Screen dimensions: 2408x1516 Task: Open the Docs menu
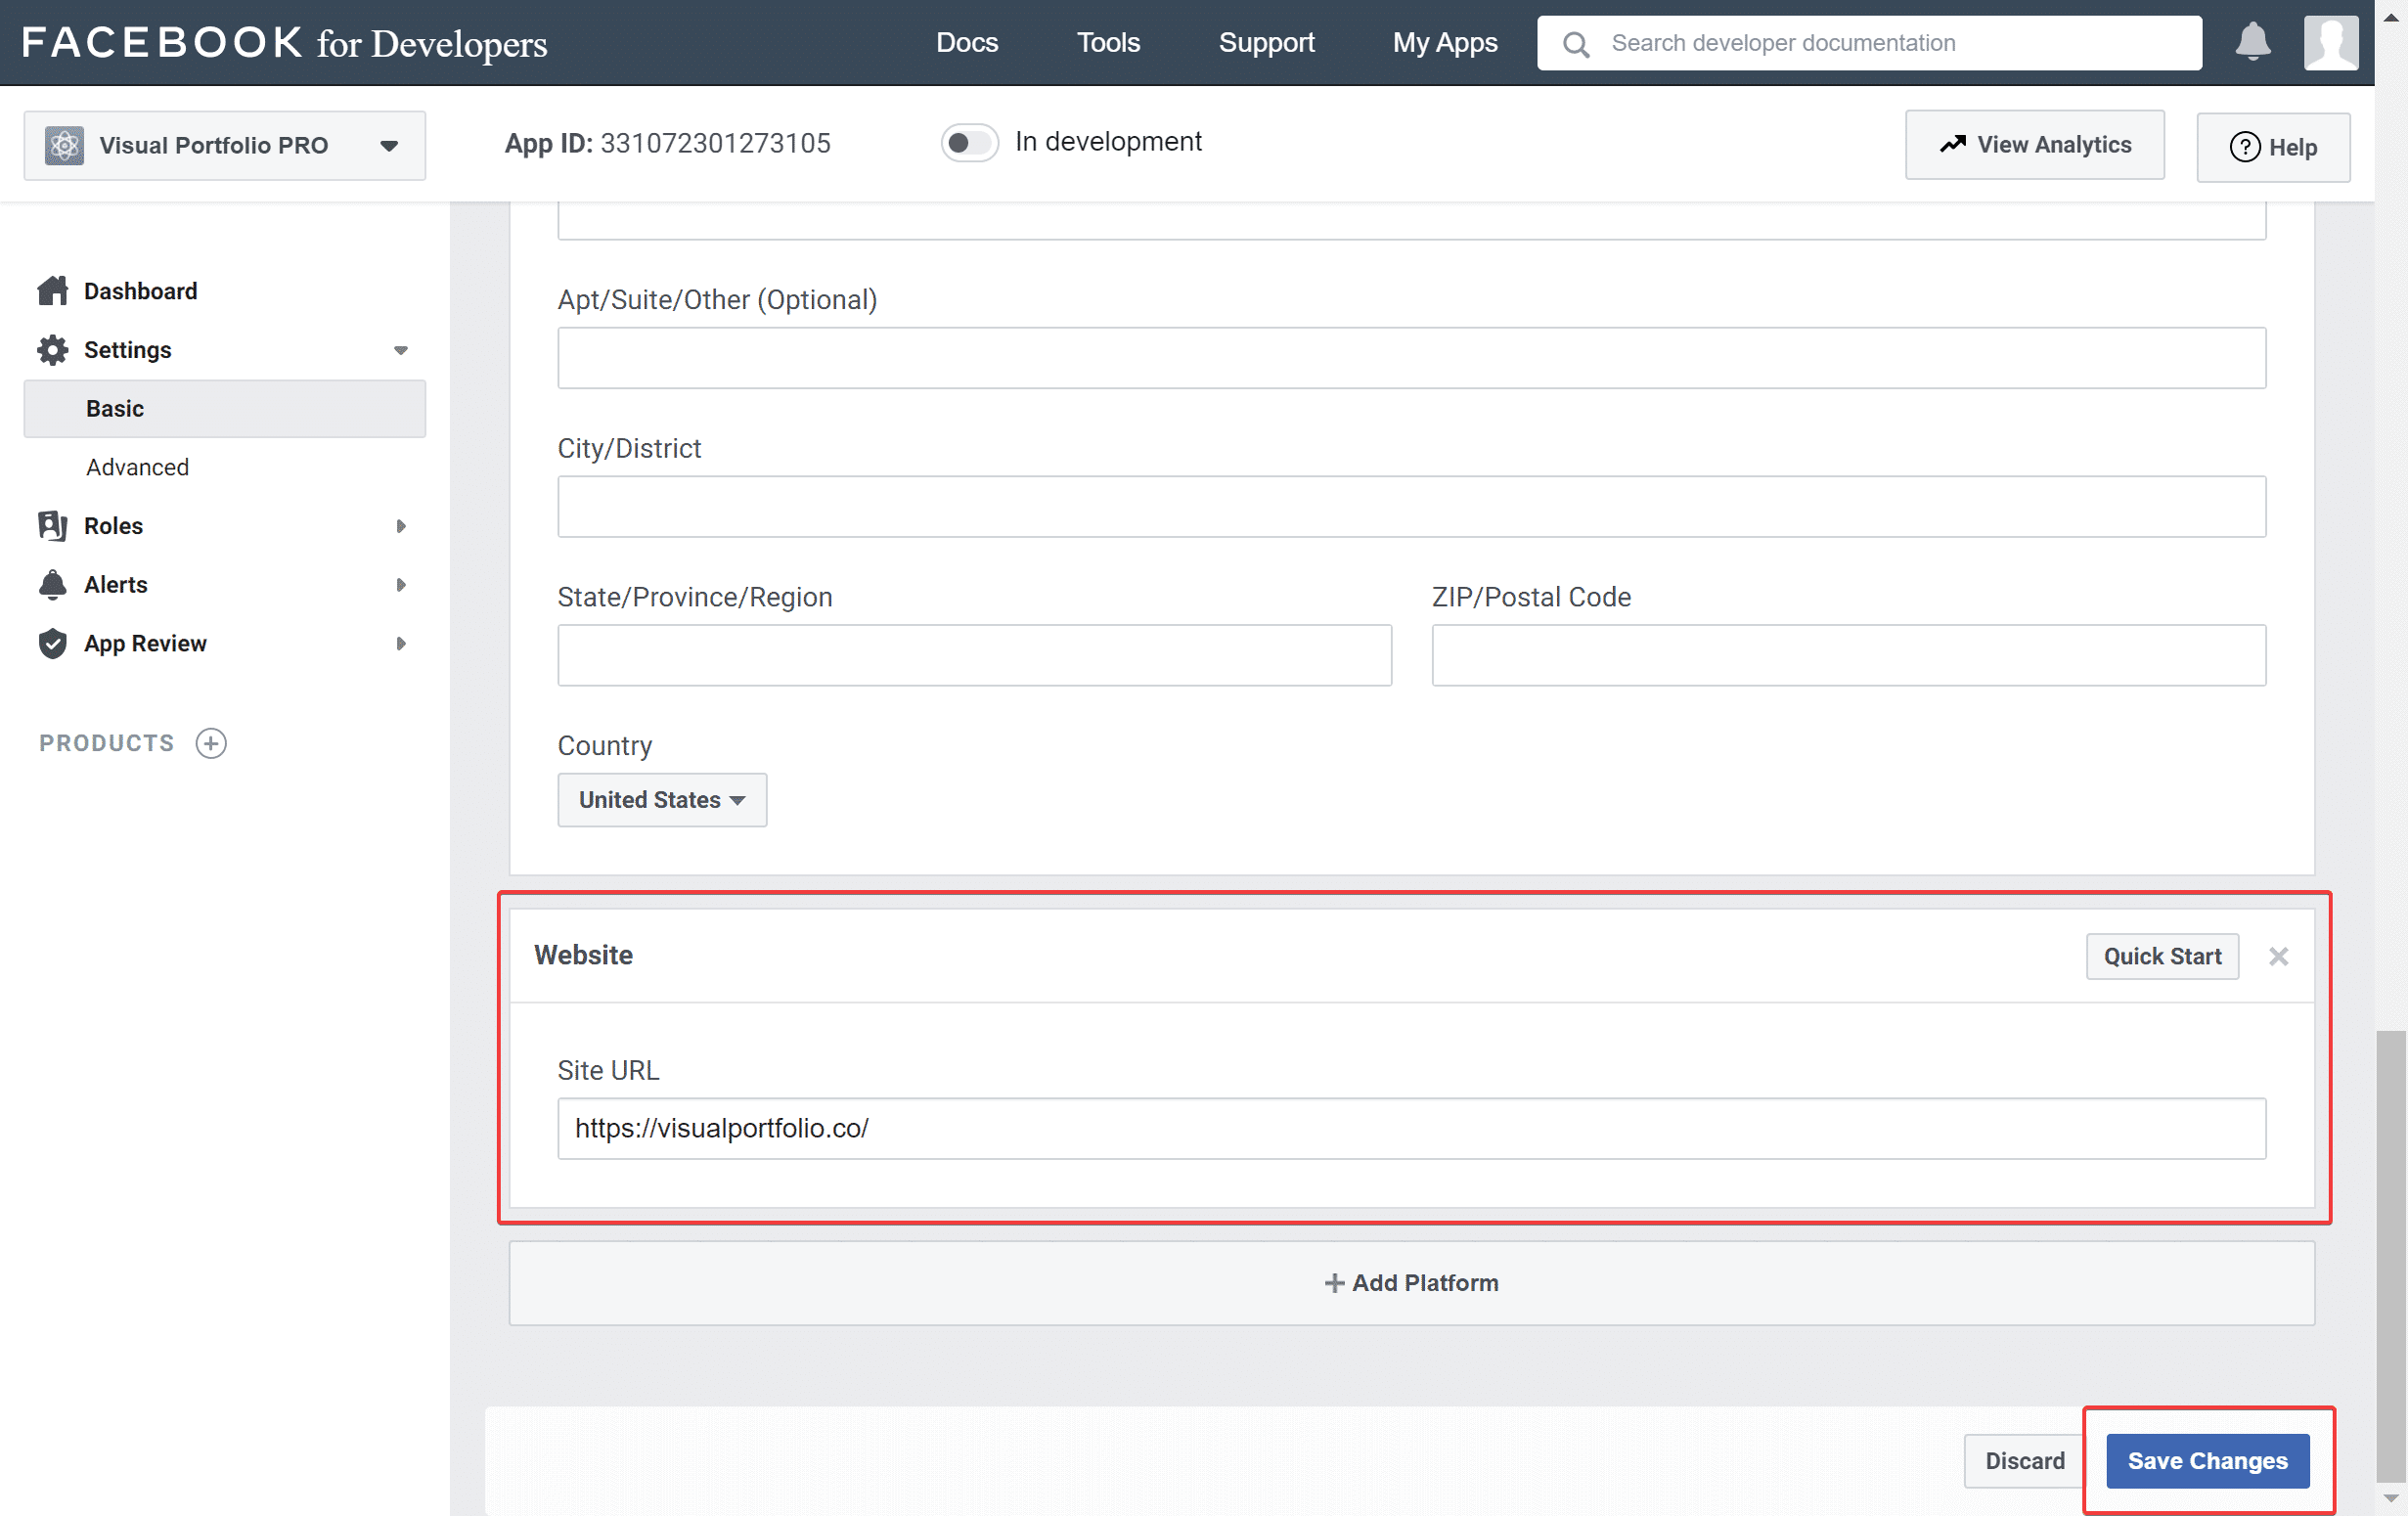(x=967, y=42)
